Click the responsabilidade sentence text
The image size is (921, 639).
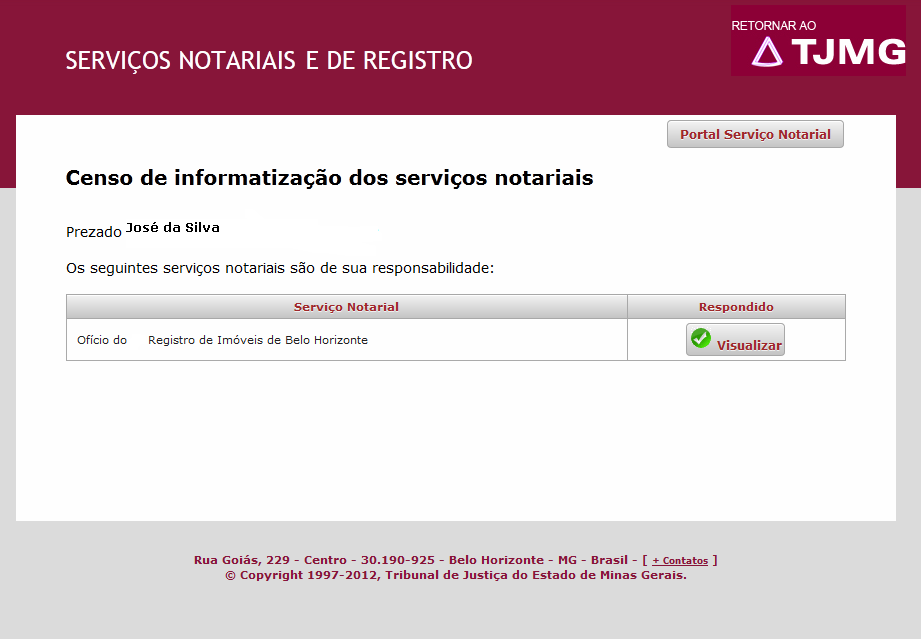pyautogui.click(x=280, y=268)
